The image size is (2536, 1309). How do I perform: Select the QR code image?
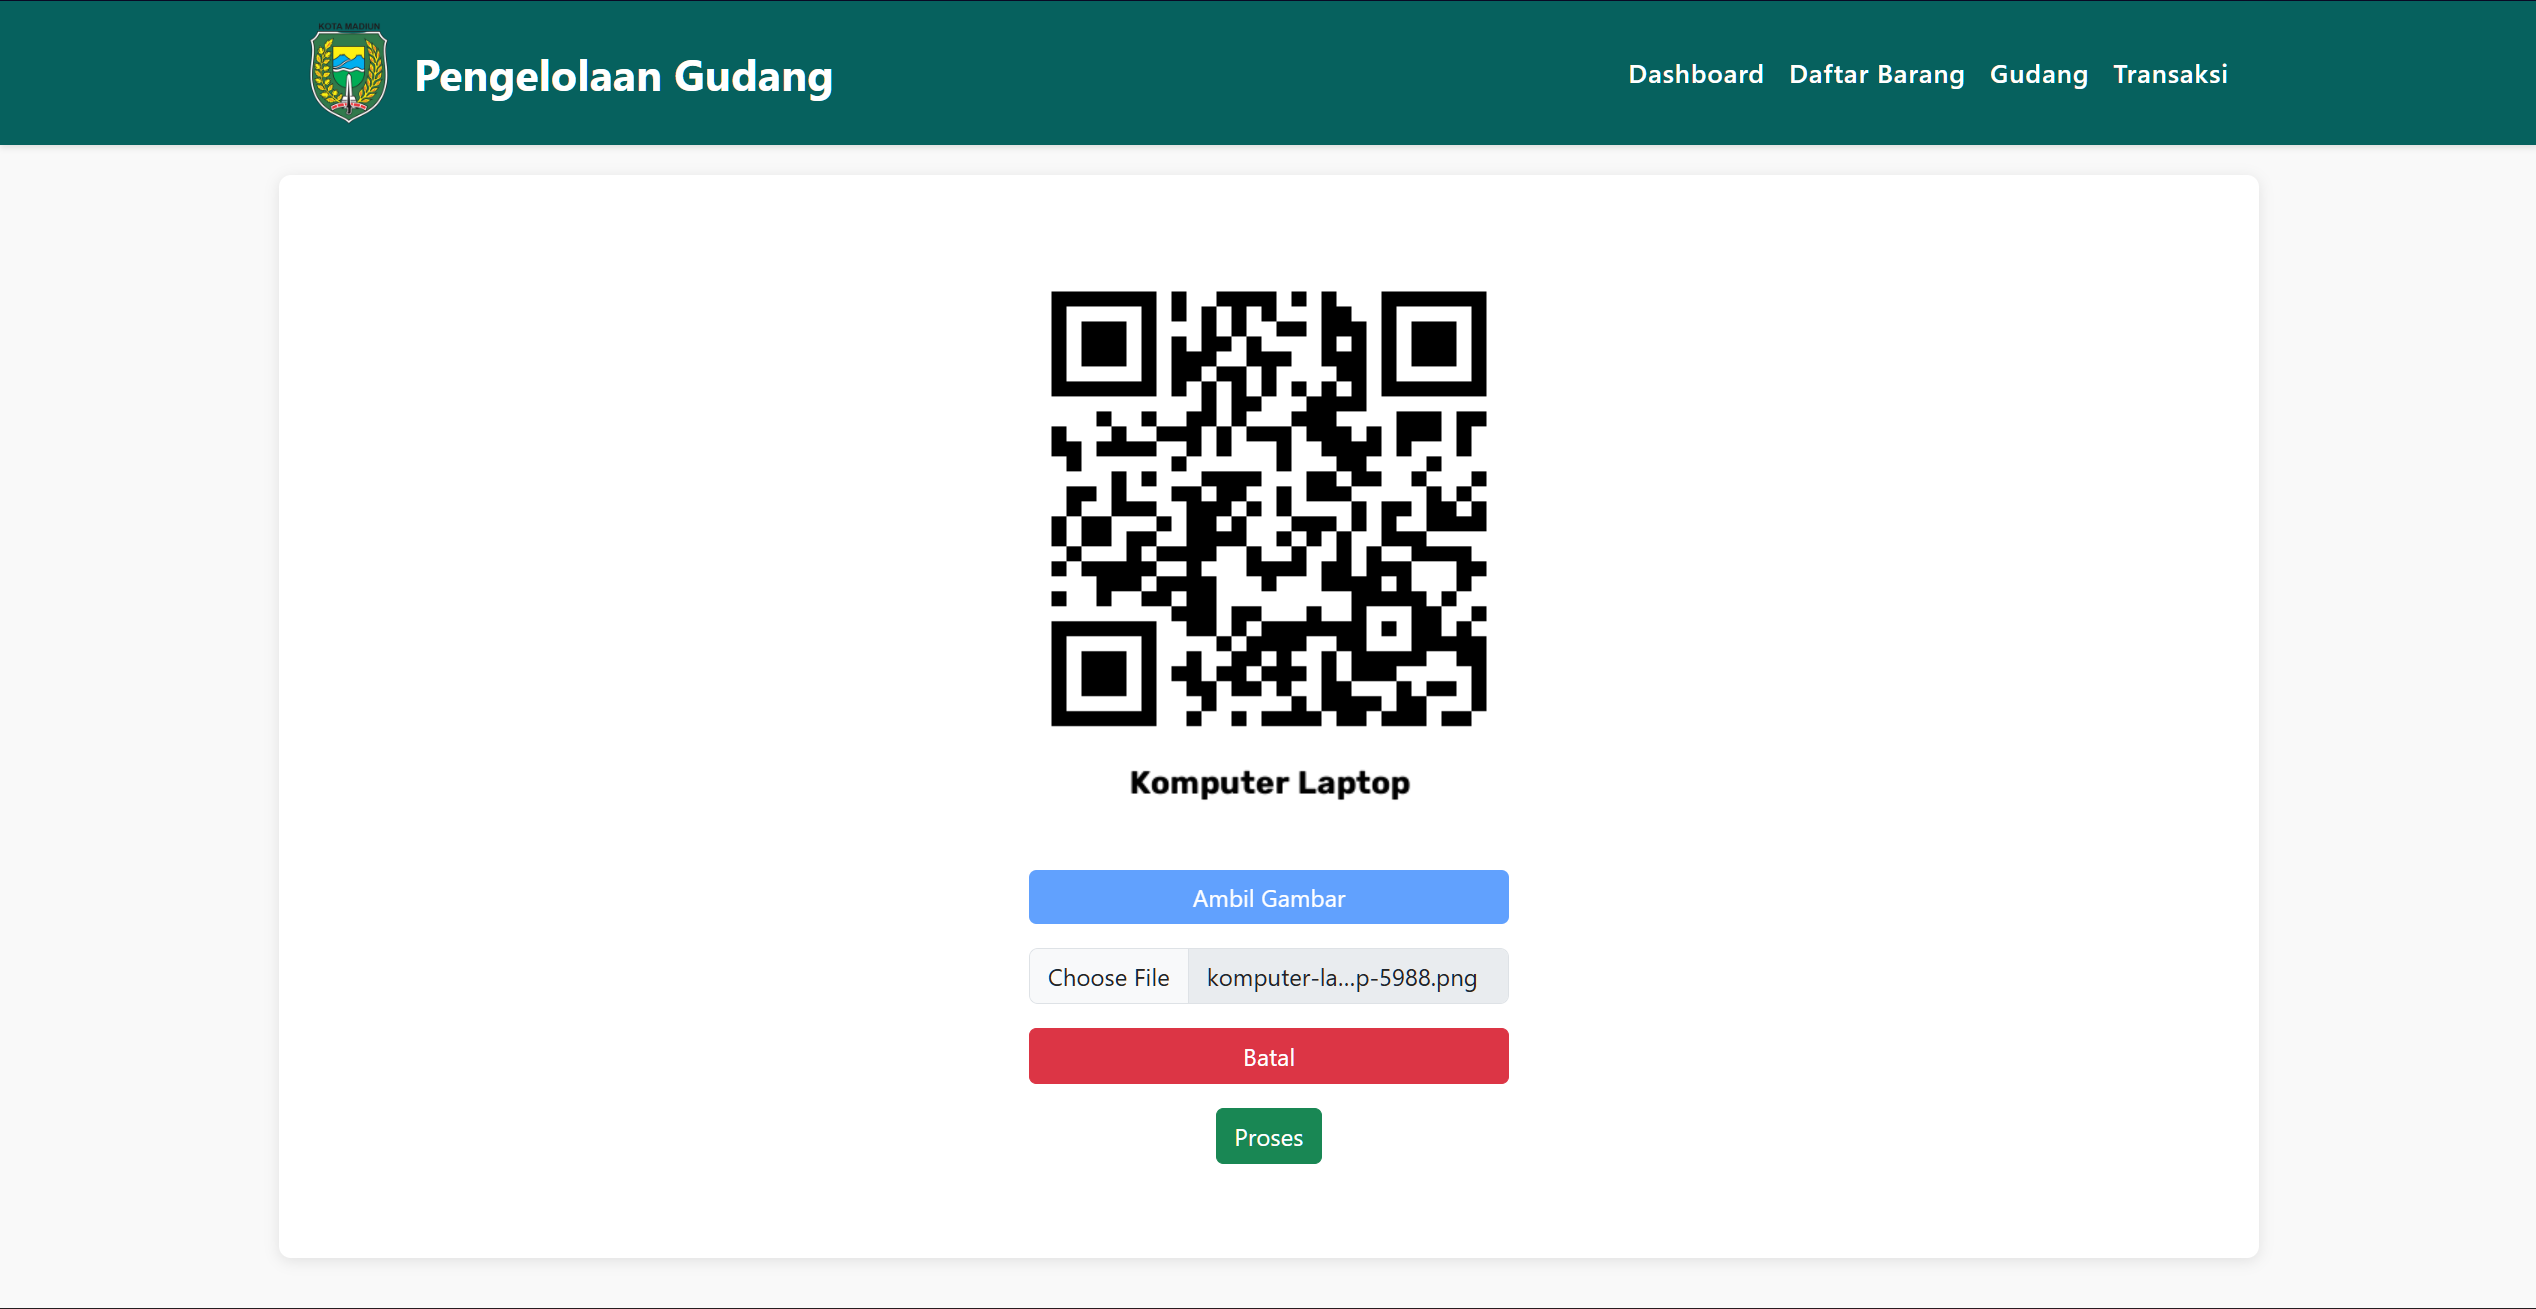tap(1268, 508)
